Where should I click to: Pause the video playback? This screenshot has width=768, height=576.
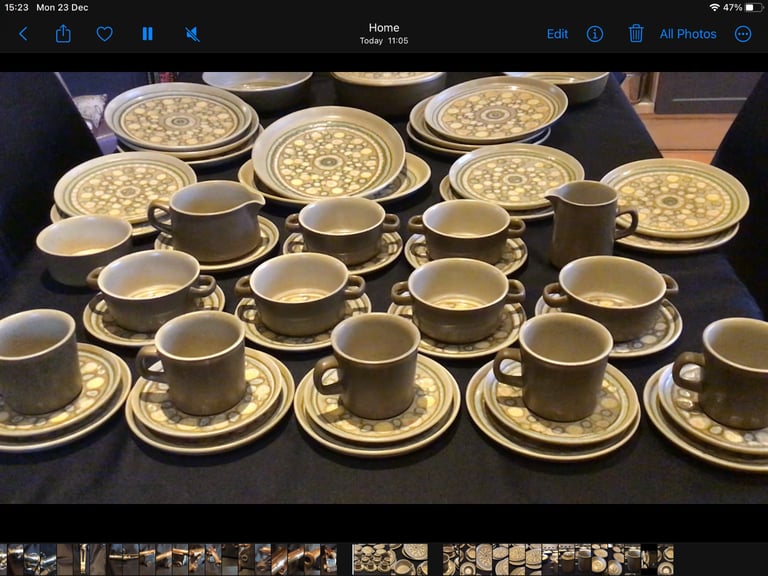147,34
